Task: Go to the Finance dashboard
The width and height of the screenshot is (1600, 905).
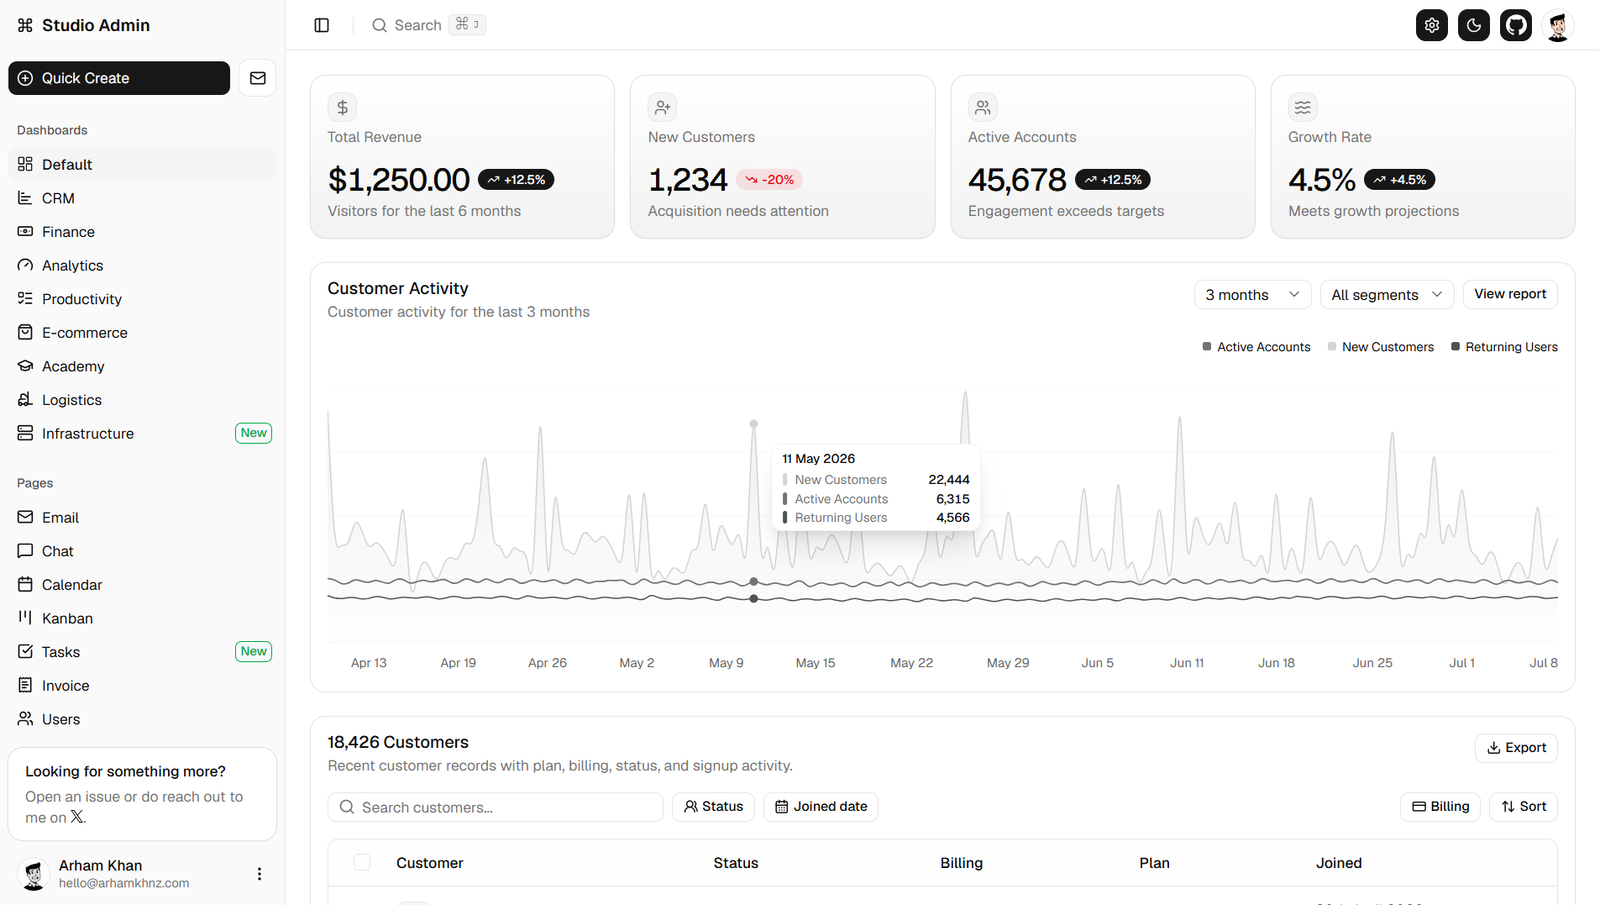Action: [142, 232]
